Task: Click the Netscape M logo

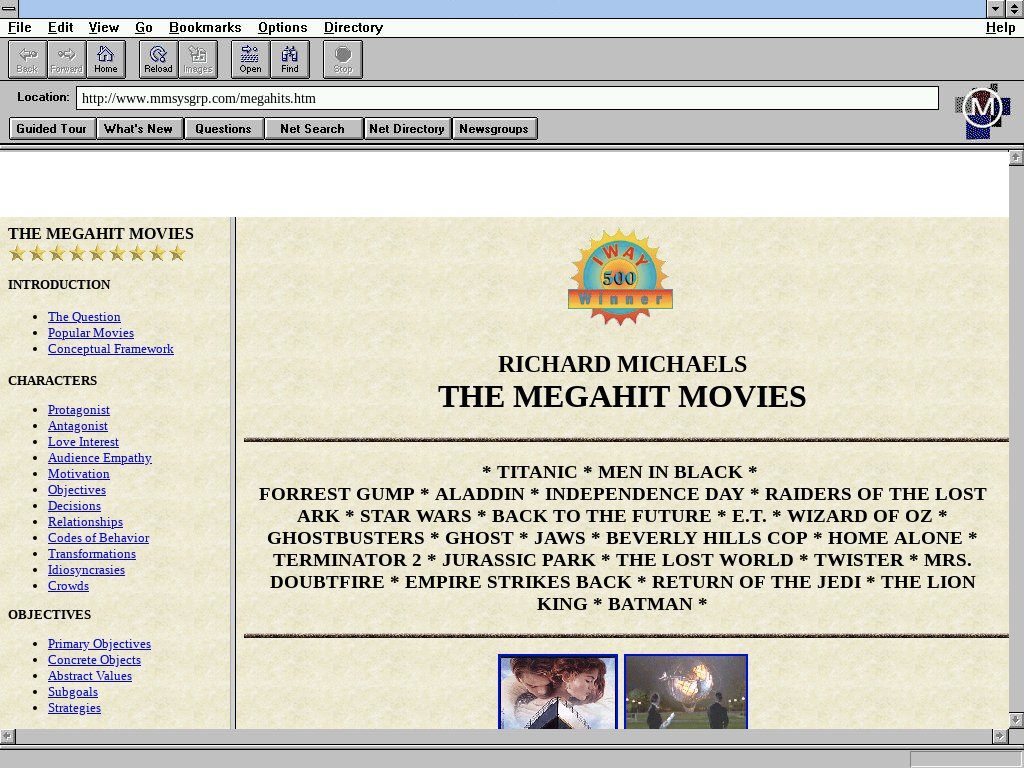Action: [982, 110]
